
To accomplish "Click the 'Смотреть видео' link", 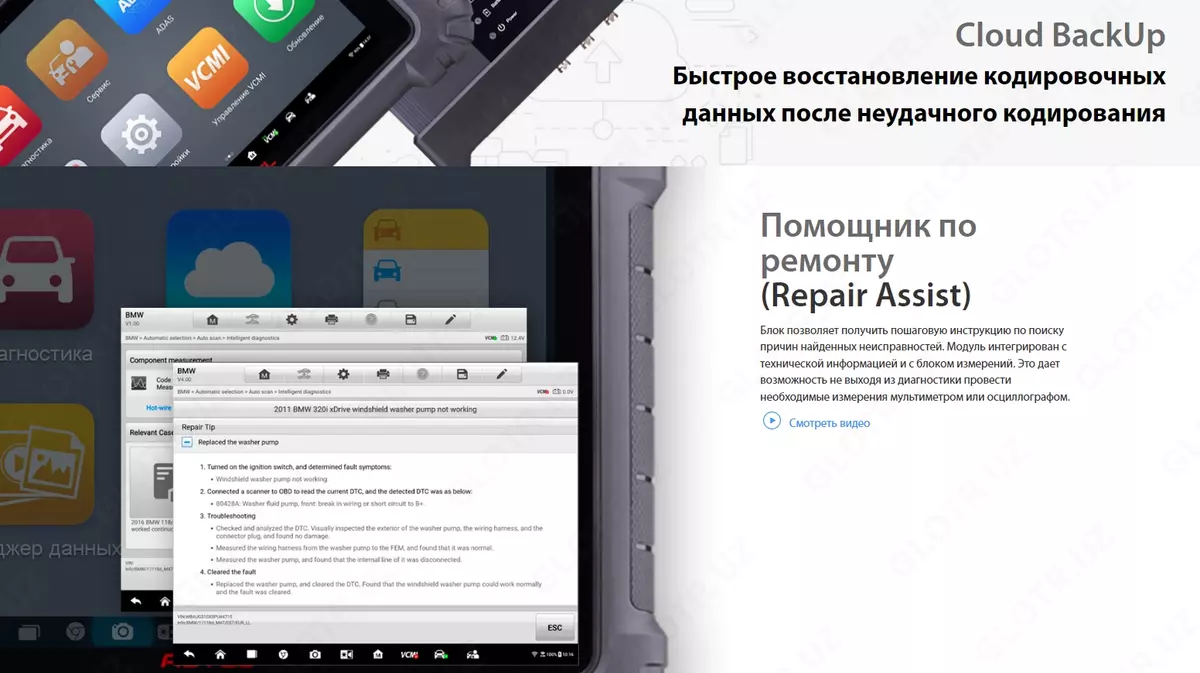I will [x=829, y=423].
